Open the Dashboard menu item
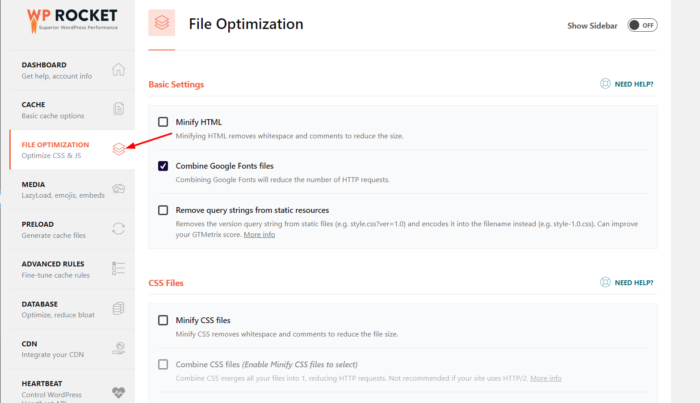The image size is (700, 403). point(72,70)
